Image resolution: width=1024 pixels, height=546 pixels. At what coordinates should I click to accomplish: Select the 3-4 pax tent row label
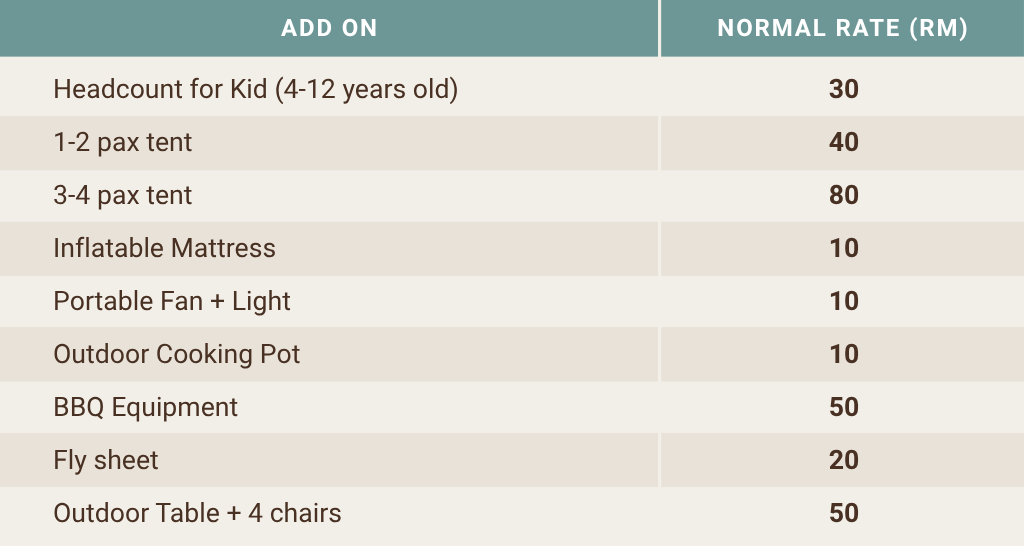tap(122, 195)
